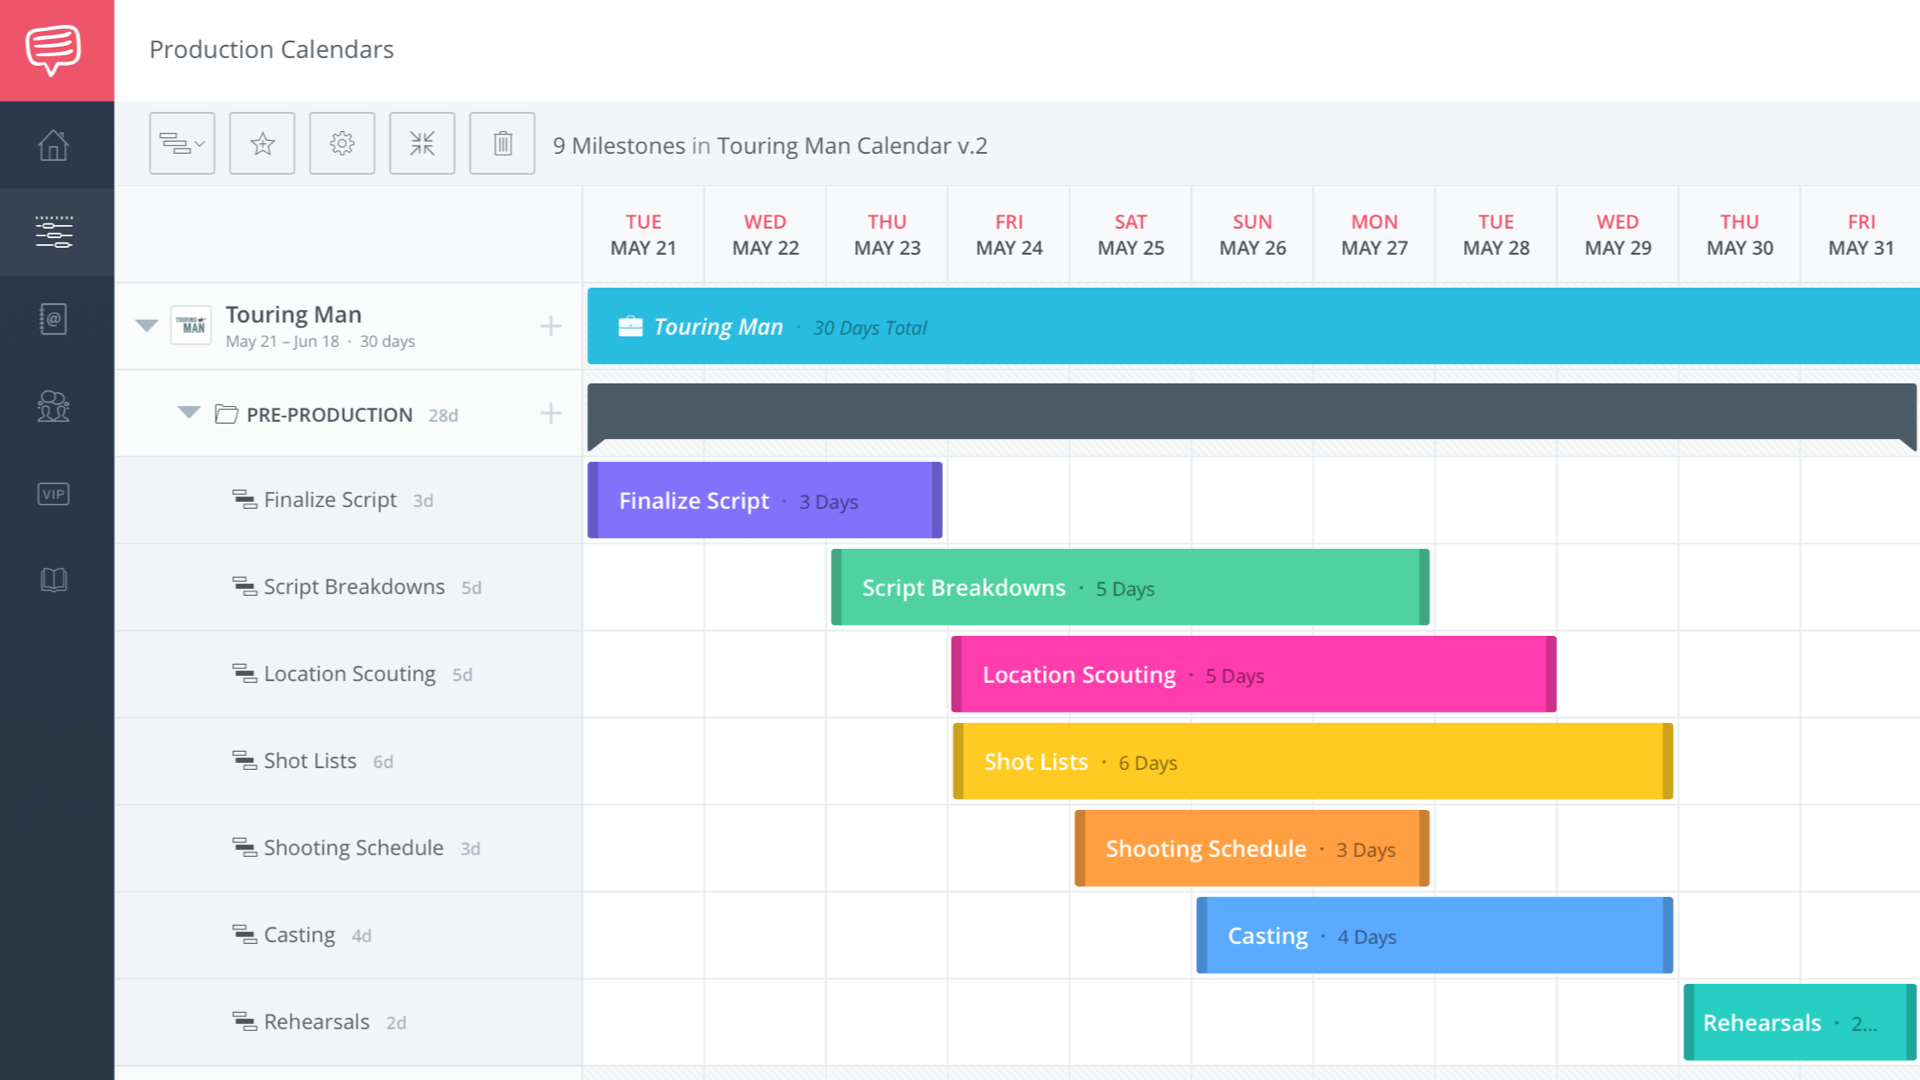Viewport: 1920px width, 1080px height.
Task: Collapse the Touring Man project row
Action: click(145, 326)
